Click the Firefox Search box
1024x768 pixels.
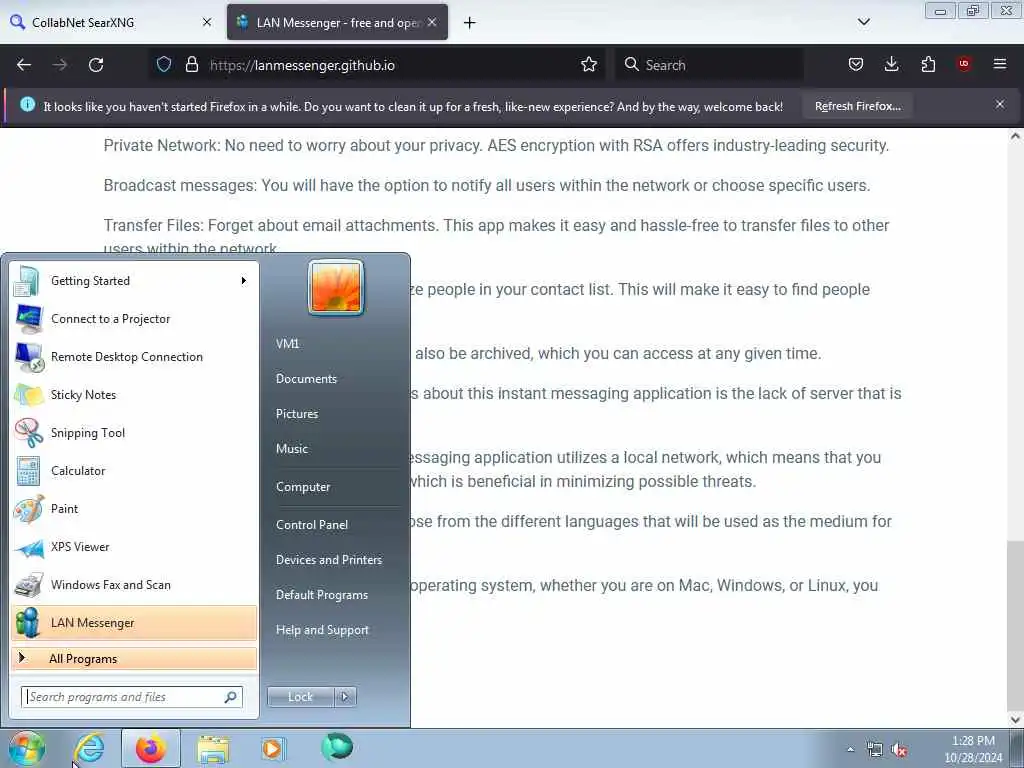coord(709,65)
